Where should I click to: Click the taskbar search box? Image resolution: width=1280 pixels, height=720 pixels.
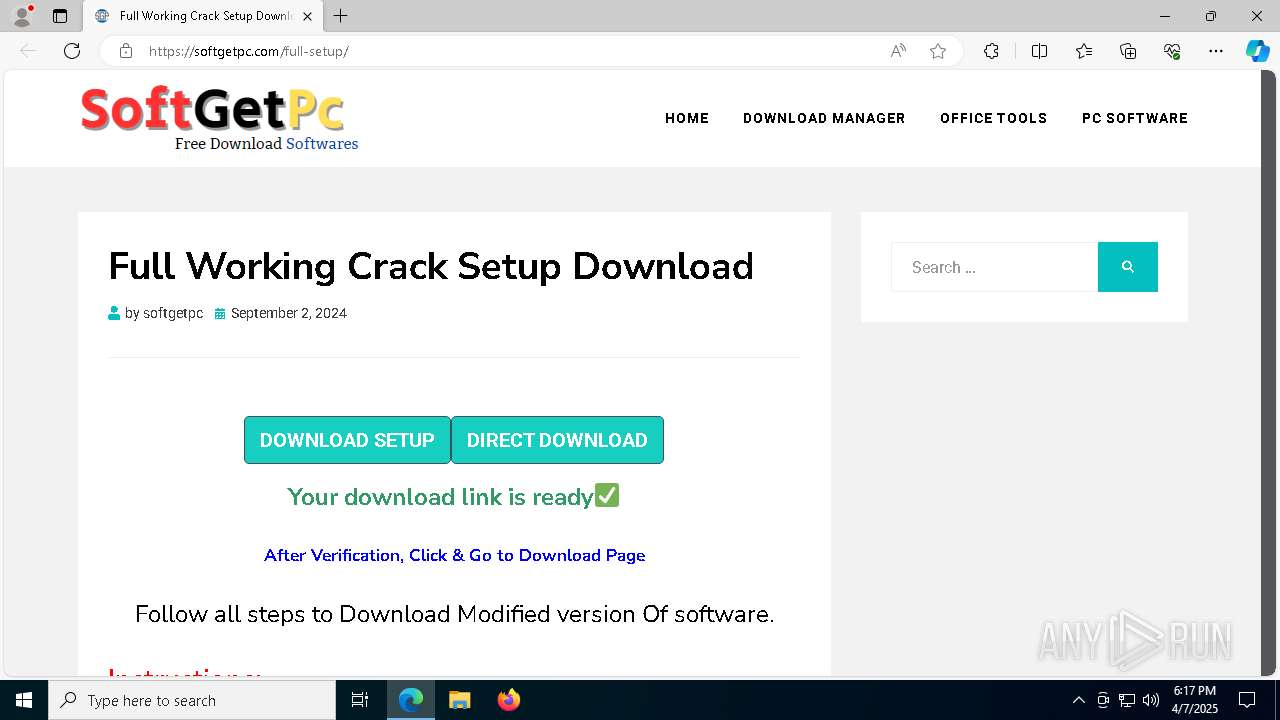coord(192,700)
